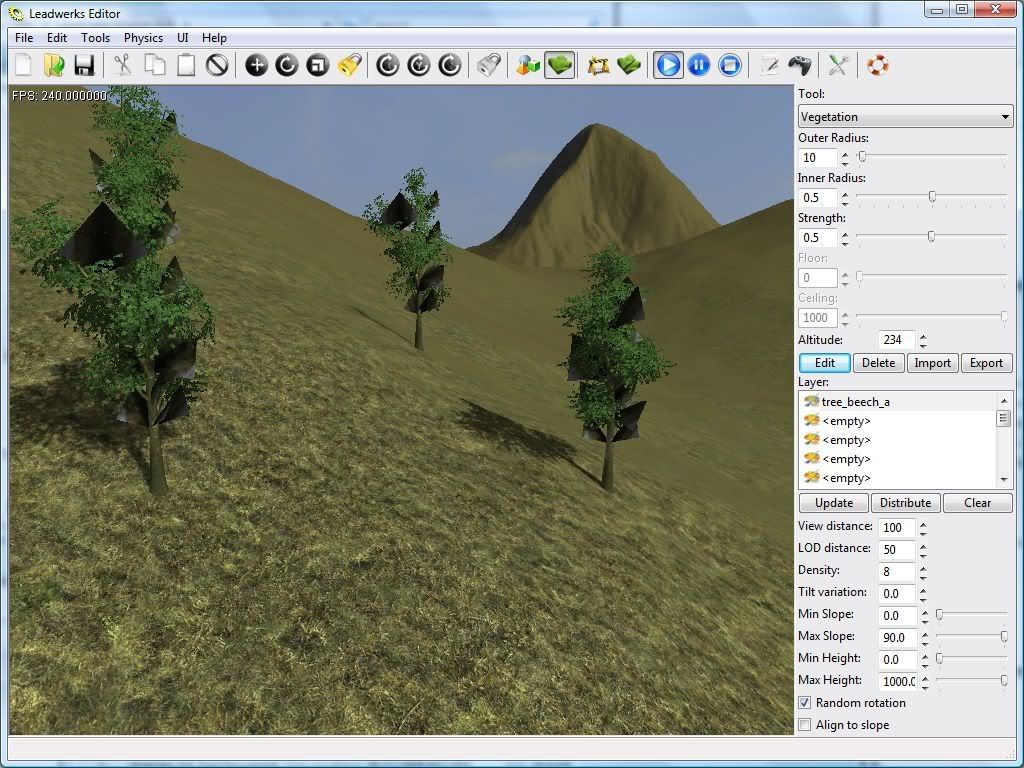Increase Strength with its up arrow
The width and height of the screenshot is (1024, 768).
pyautogui.click(x=845, y=234)
